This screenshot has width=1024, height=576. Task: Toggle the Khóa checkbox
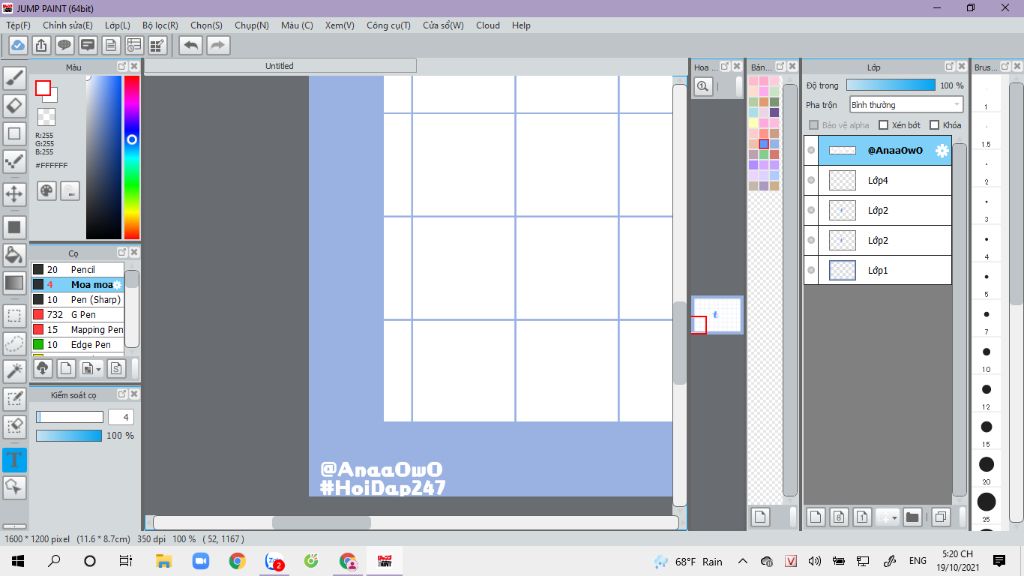pyautogui.click(x=935, y=125)
